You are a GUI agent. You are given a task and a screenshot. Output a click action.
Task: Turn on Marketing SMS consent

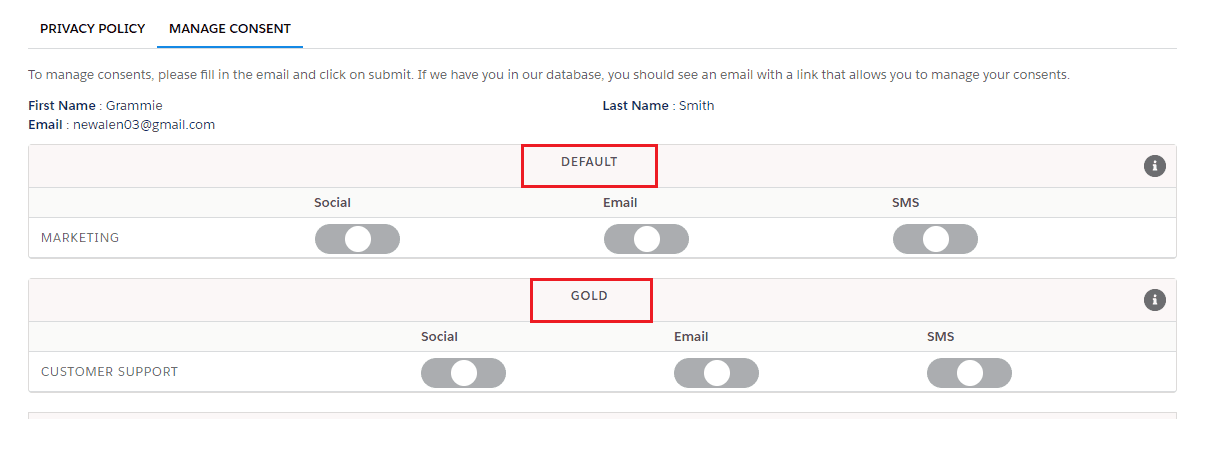pyautogui.click(x=935, y=239)
